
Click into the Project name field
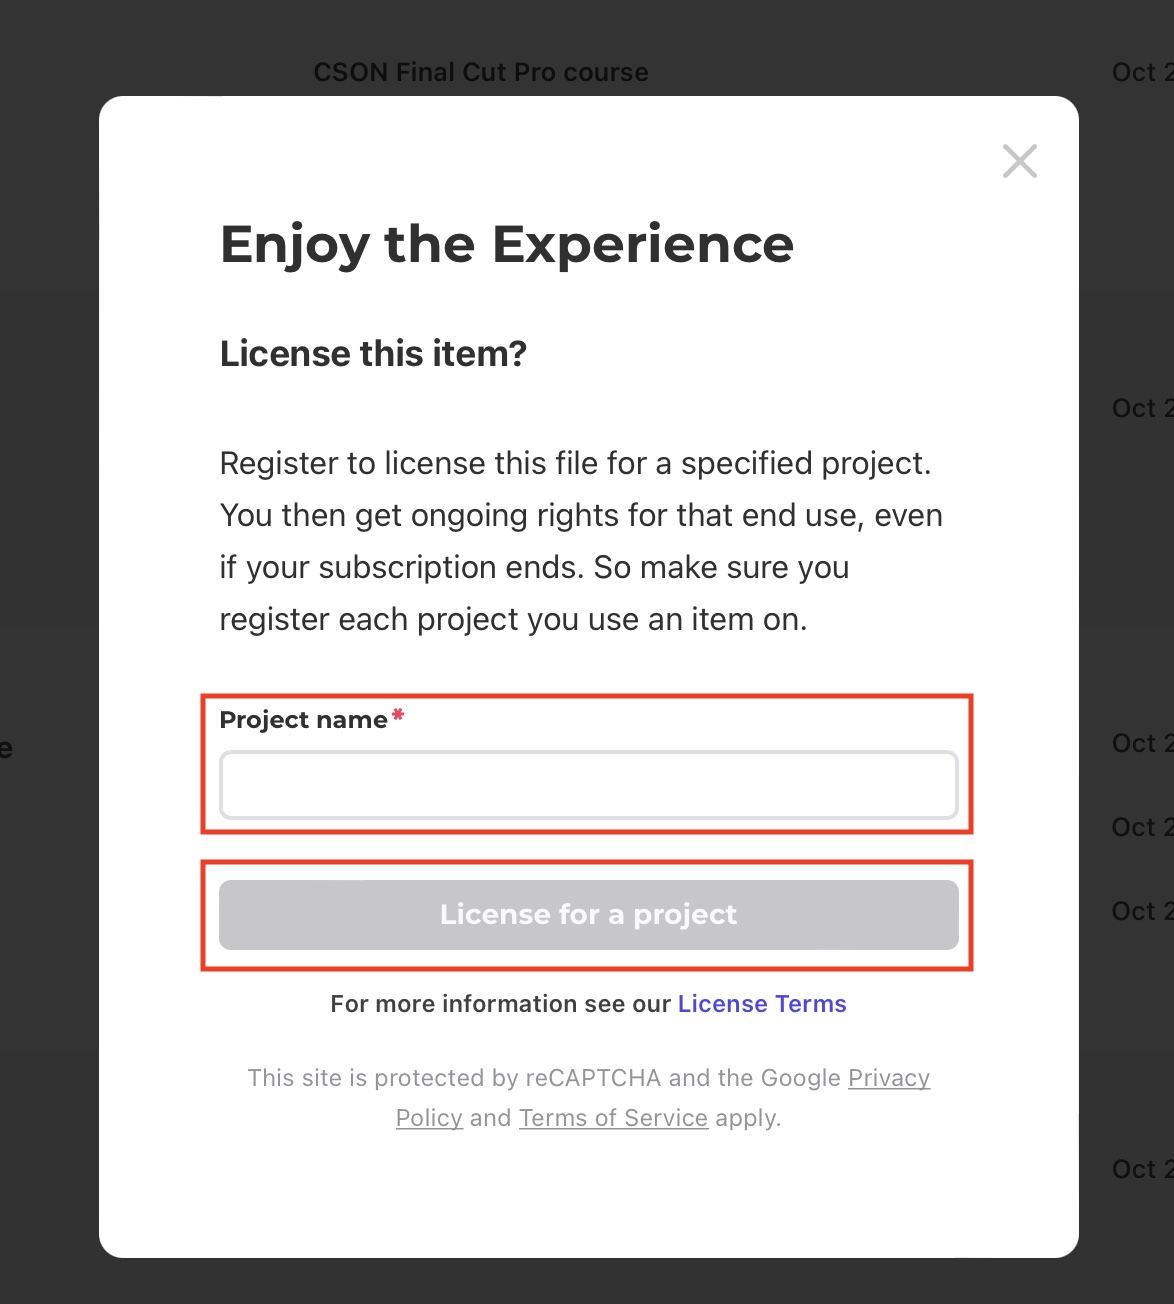(x=588, y=785)
